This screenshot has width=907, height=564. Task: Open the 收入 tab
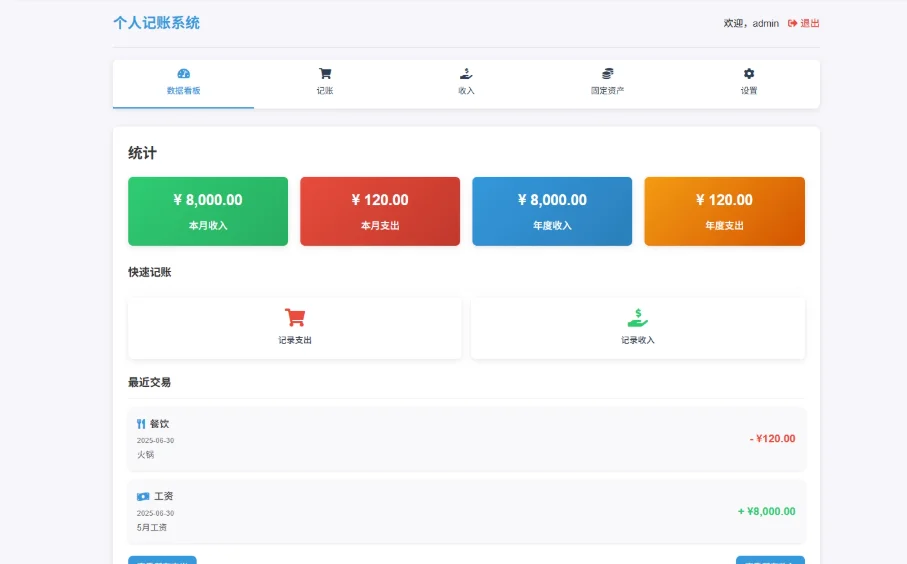[466, 84]
